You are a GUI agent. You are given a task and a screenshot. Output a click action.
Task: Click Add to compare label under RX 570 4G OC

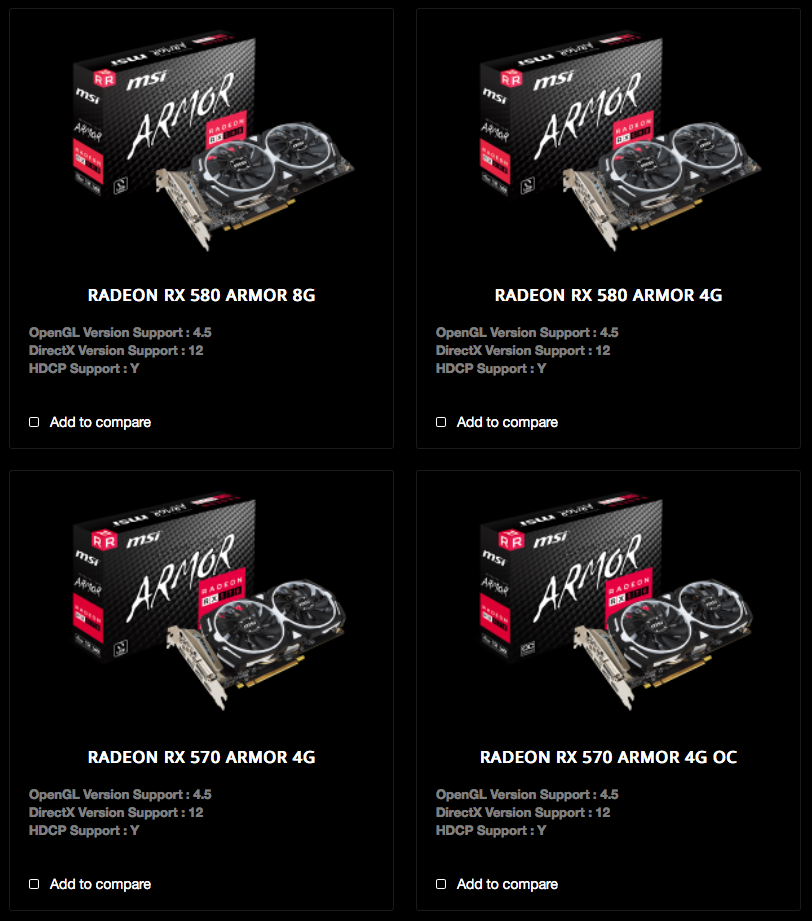508,884
